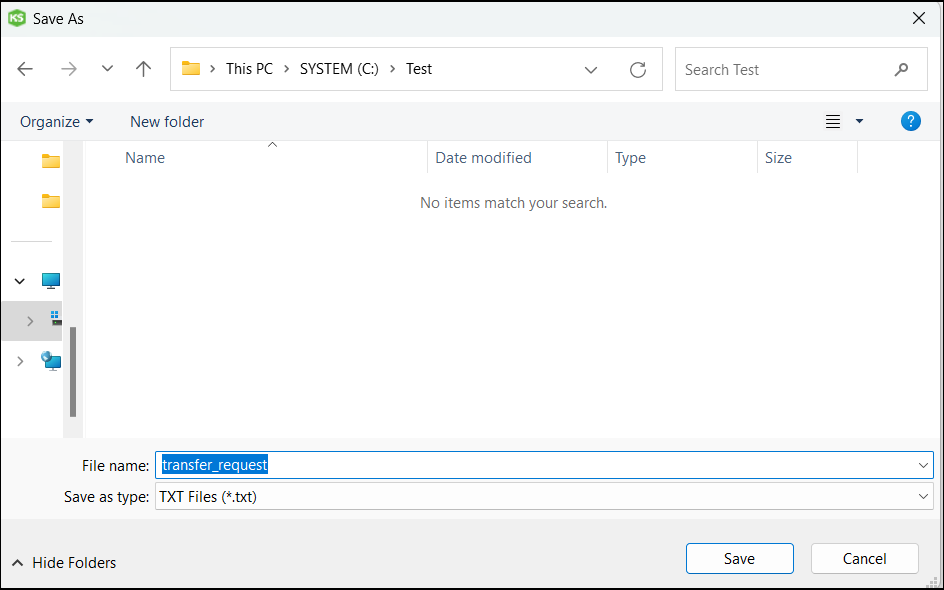The height and width of the screenshot is (590, 944).
Task: Select the Network icon in sidebar
Action: 51,361
